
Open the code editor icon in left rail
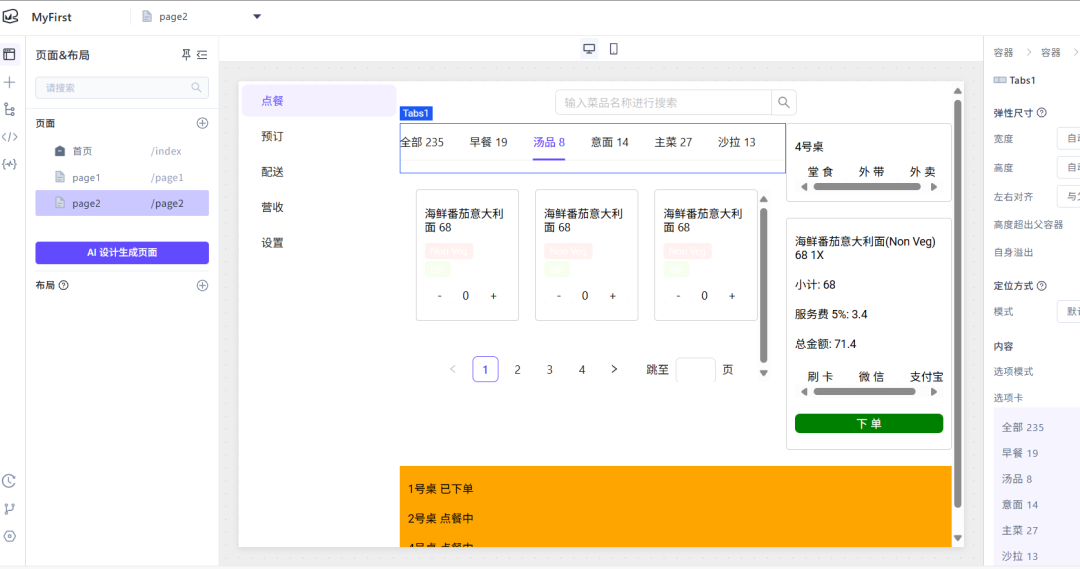click(x=9, y=137)
